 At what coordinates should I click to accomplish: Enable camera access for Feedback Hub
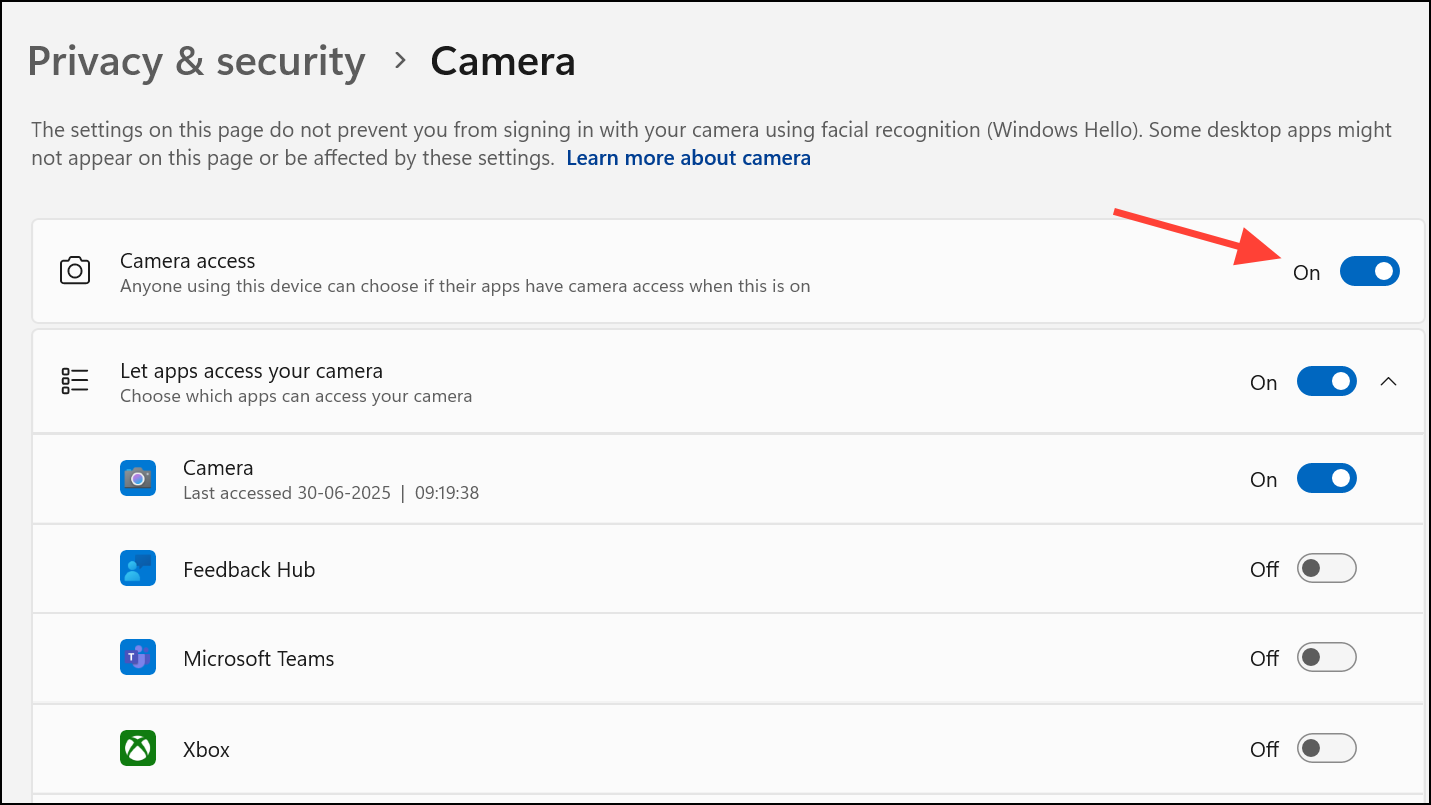pyautogui.click(x=1327, y=567)
